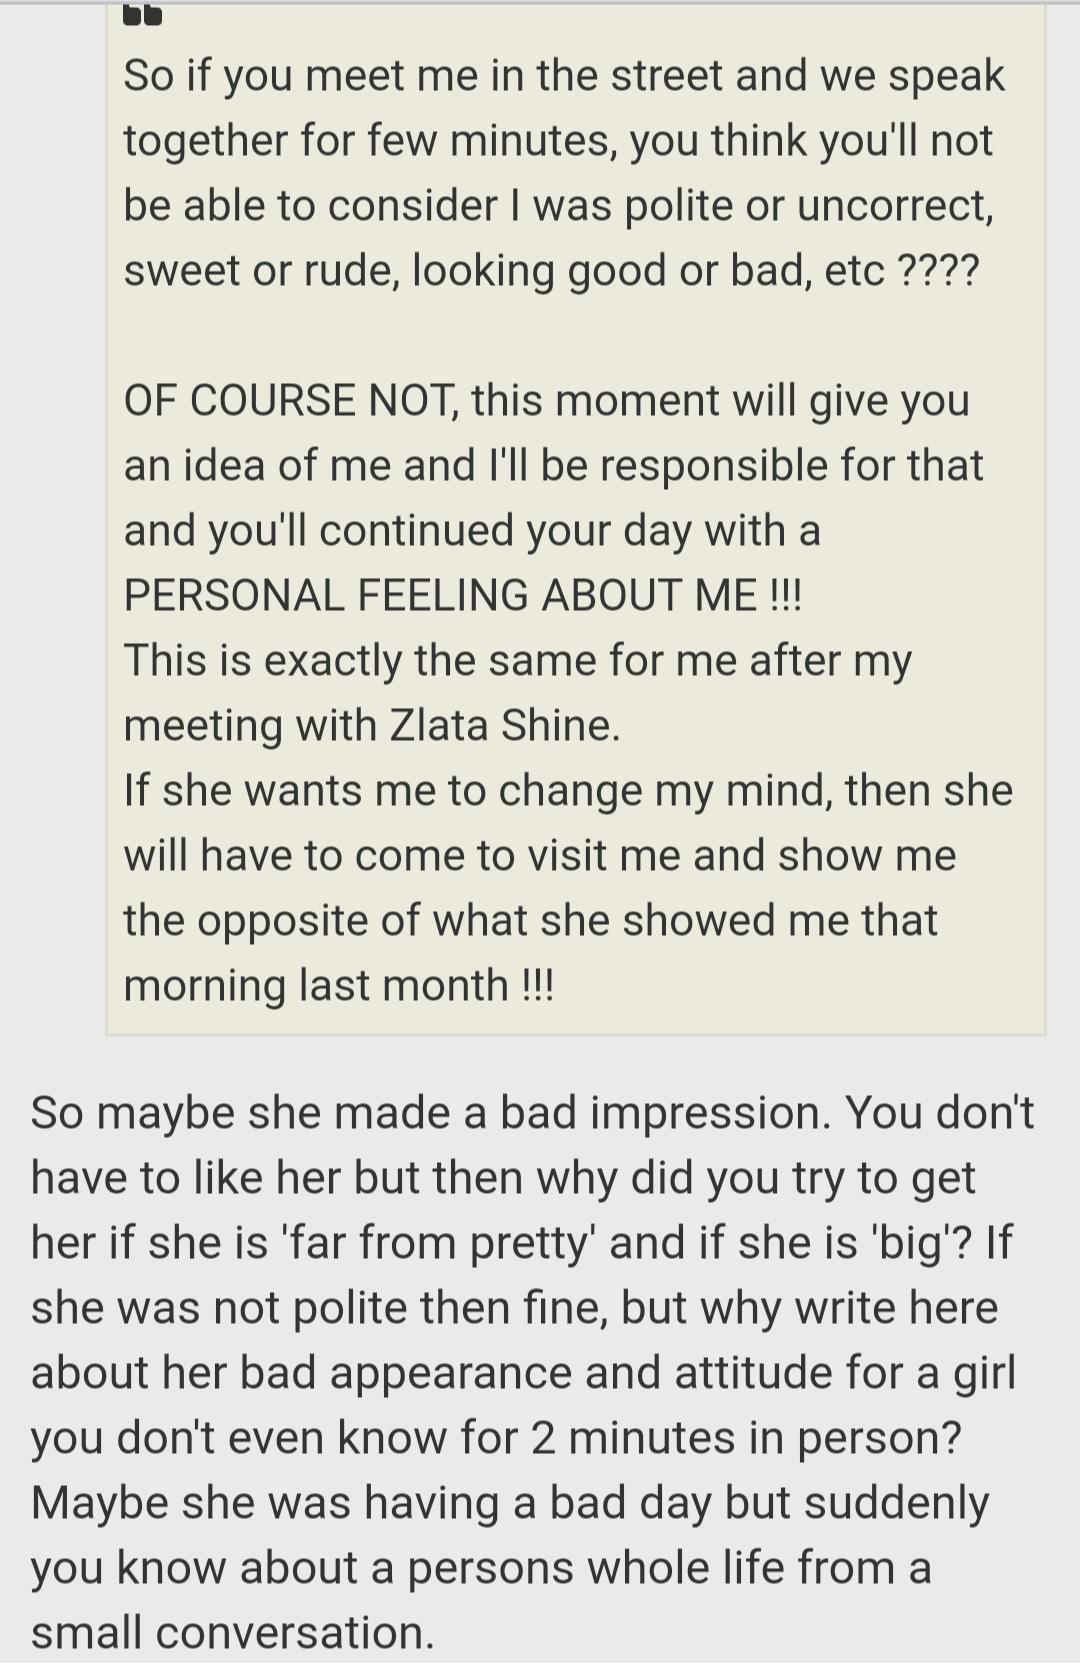Click the quoted line "morning last month !!!"
This screenshot has width=1080, height=1676.
[x=338, y=986]
